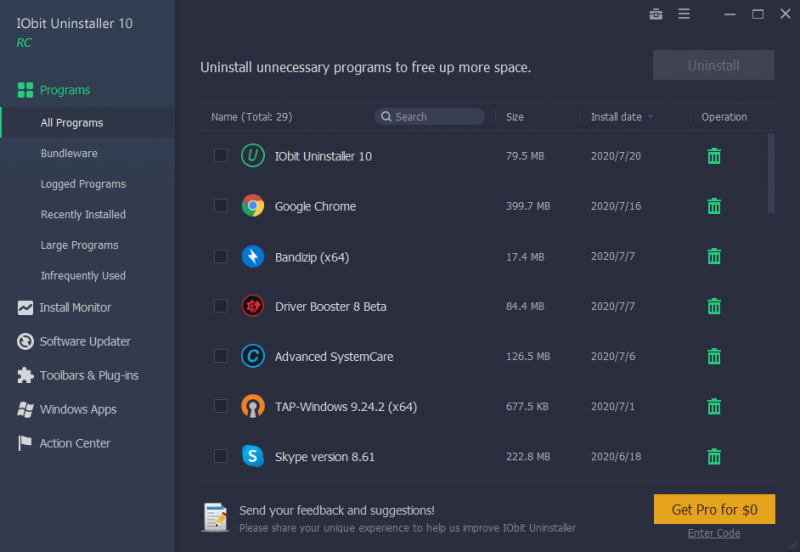Click the Skype app icon
800x552 pixels.
[253, 456]
